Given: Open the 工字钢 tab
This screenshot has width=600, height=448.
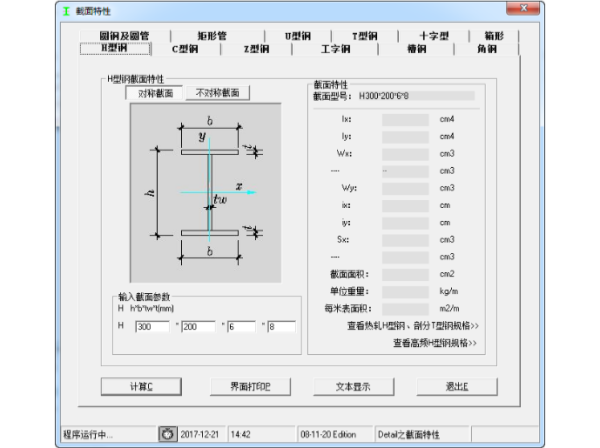Looking at the screenshot, I should 332,48.
